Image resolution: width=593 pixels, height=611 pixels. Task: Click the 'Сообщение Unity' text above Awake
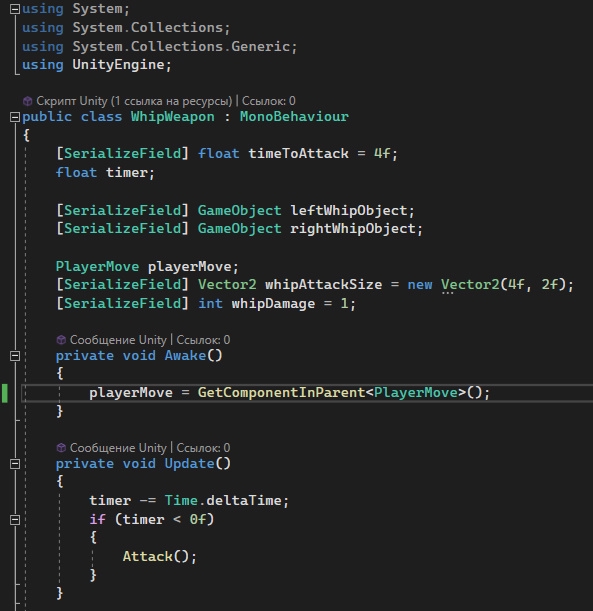pyautogui.click(x=118, y=340)
